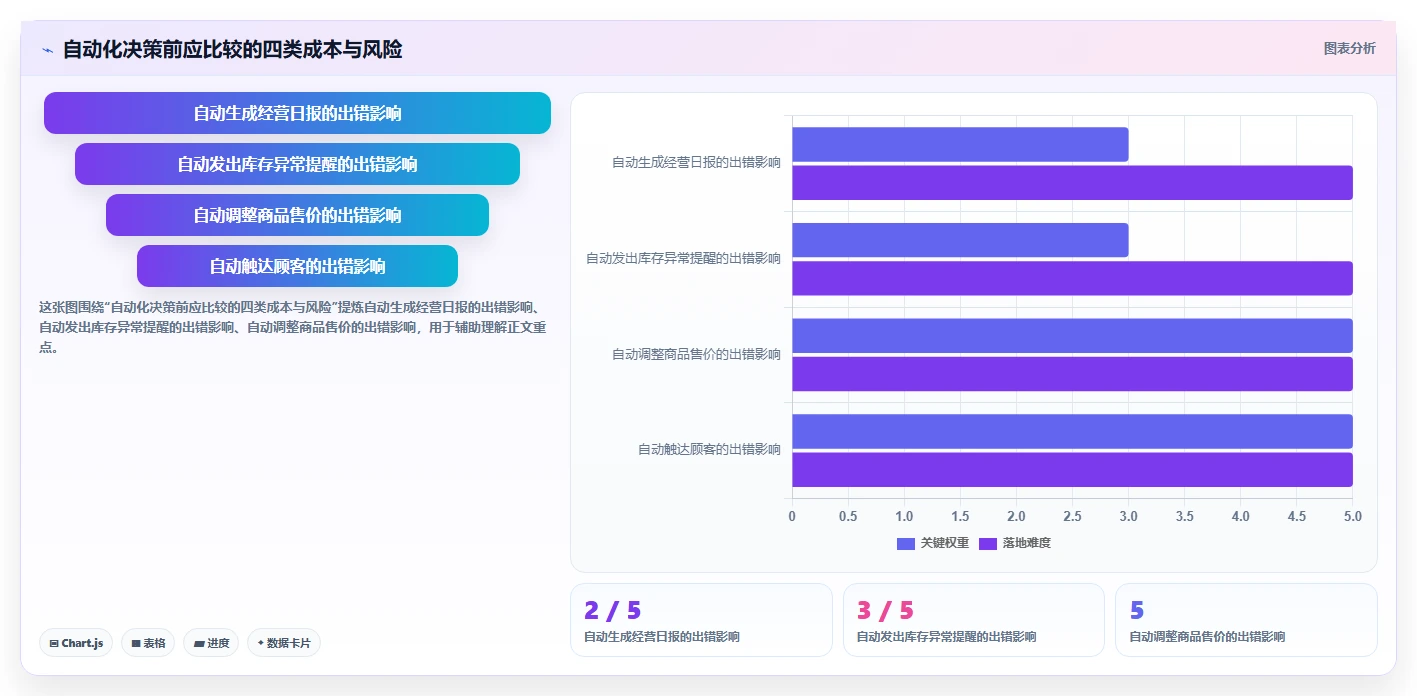Click 落地难度 bar for 自动触达顾客

1072,470
